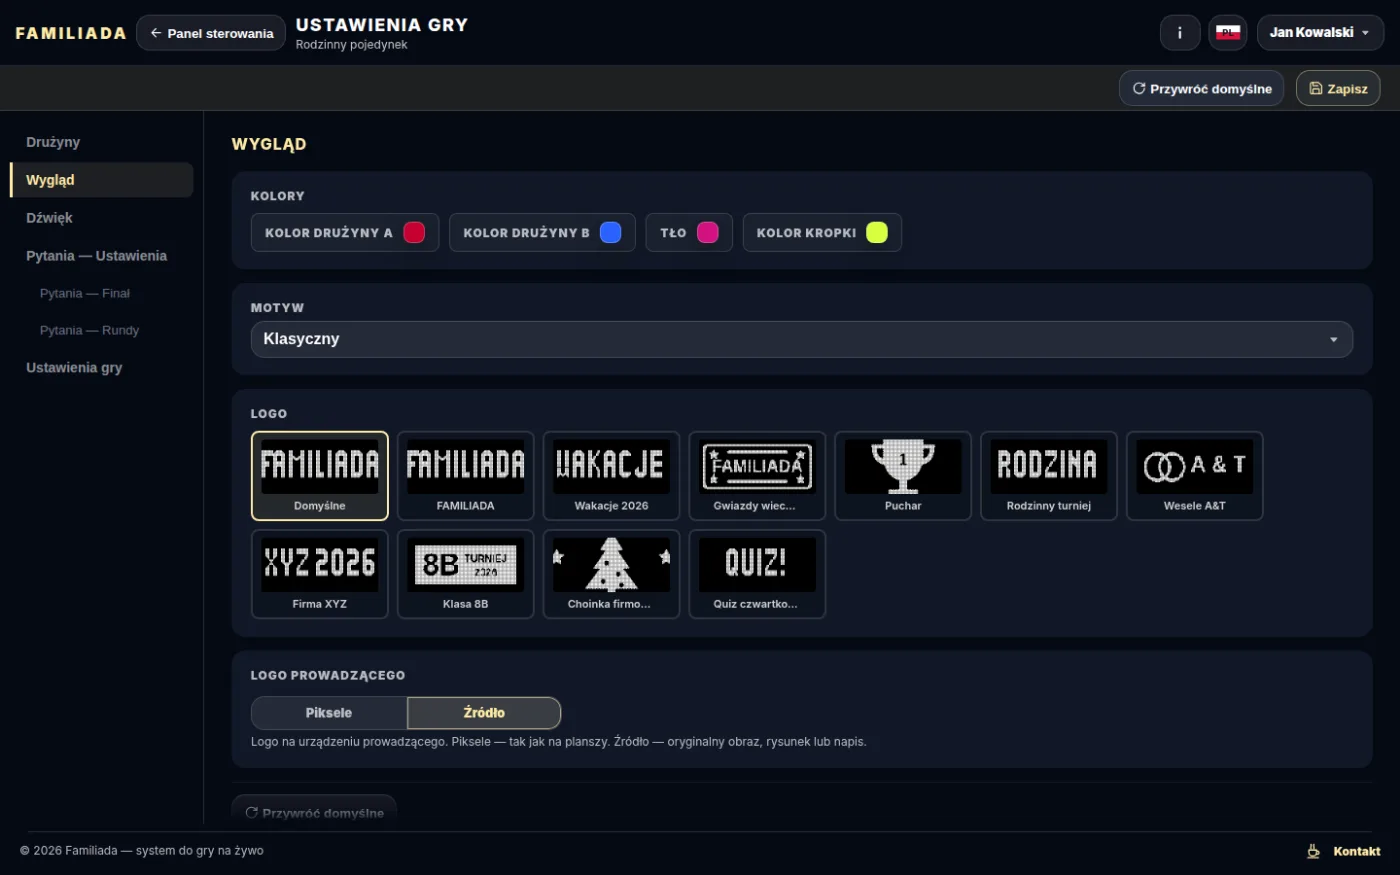
Task: Select the Klasa 8B logo
Action: [465, 574]
